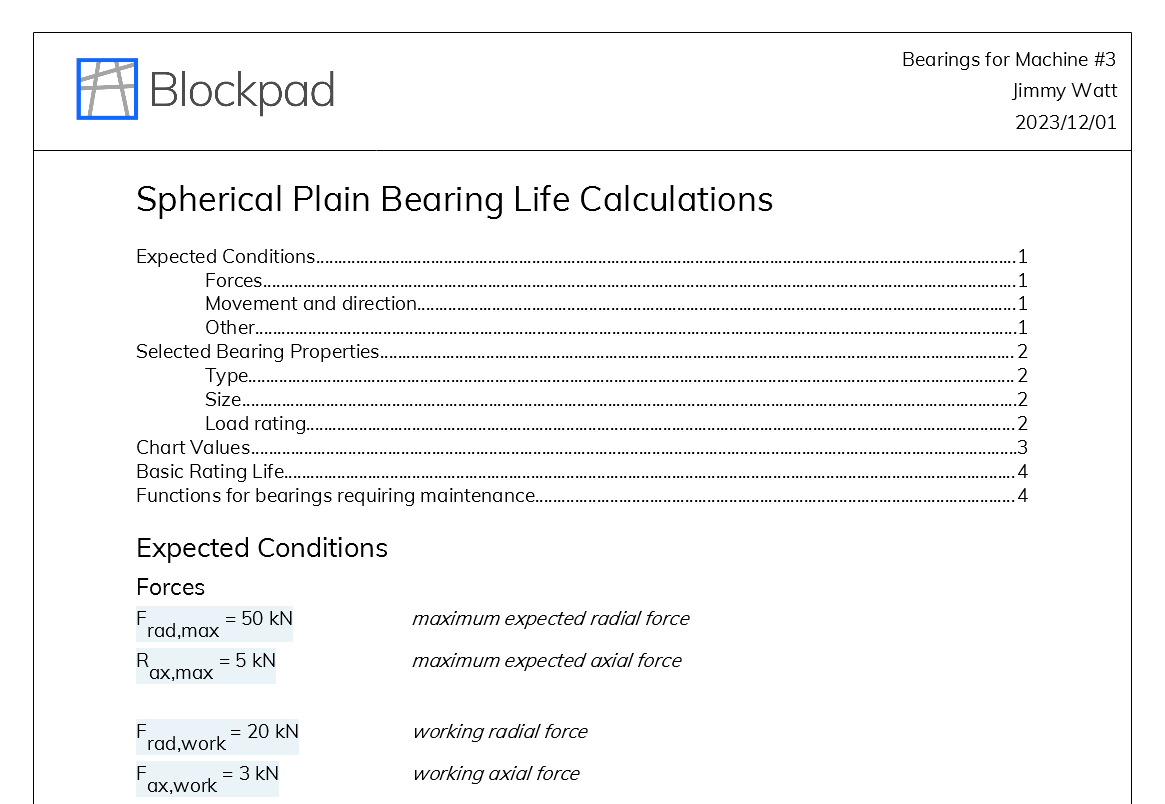Select the F rad,max = 50 kN equation
This screenshot has height=804, width=1165.
214,623
